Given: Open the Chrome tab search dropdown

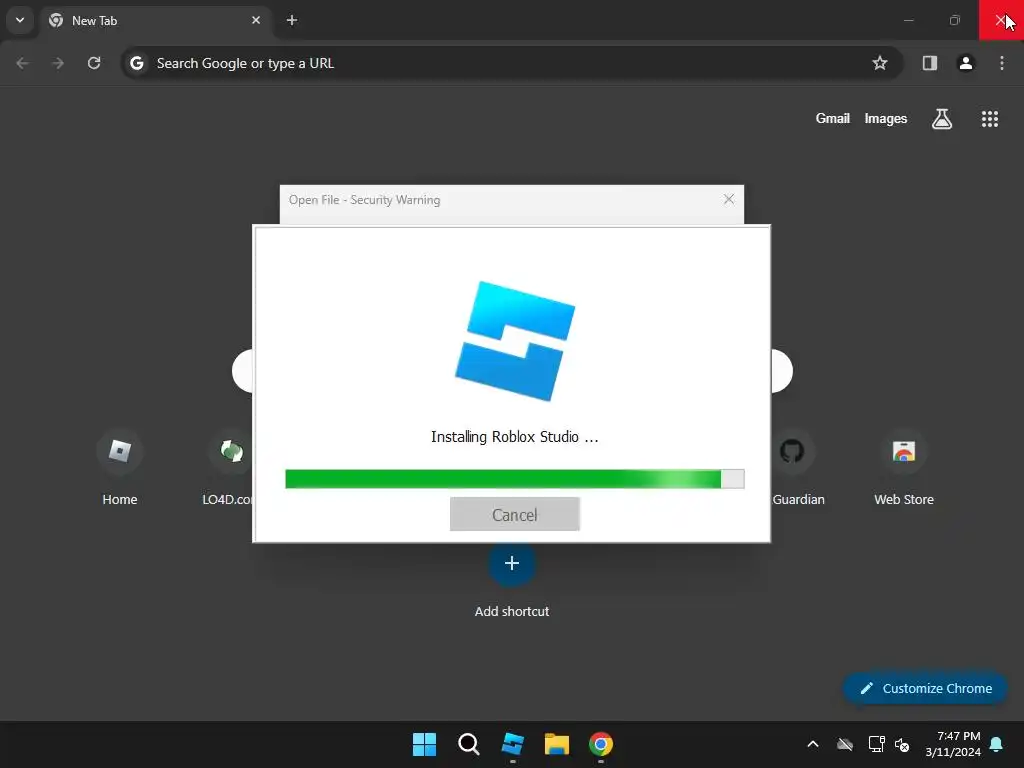Looking at the screenshot, I should coord(20,20).
